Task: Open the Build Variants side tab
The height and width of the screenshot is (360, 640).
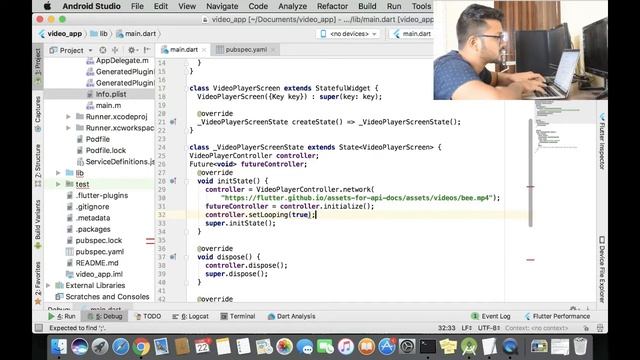Action: (38, 224)
